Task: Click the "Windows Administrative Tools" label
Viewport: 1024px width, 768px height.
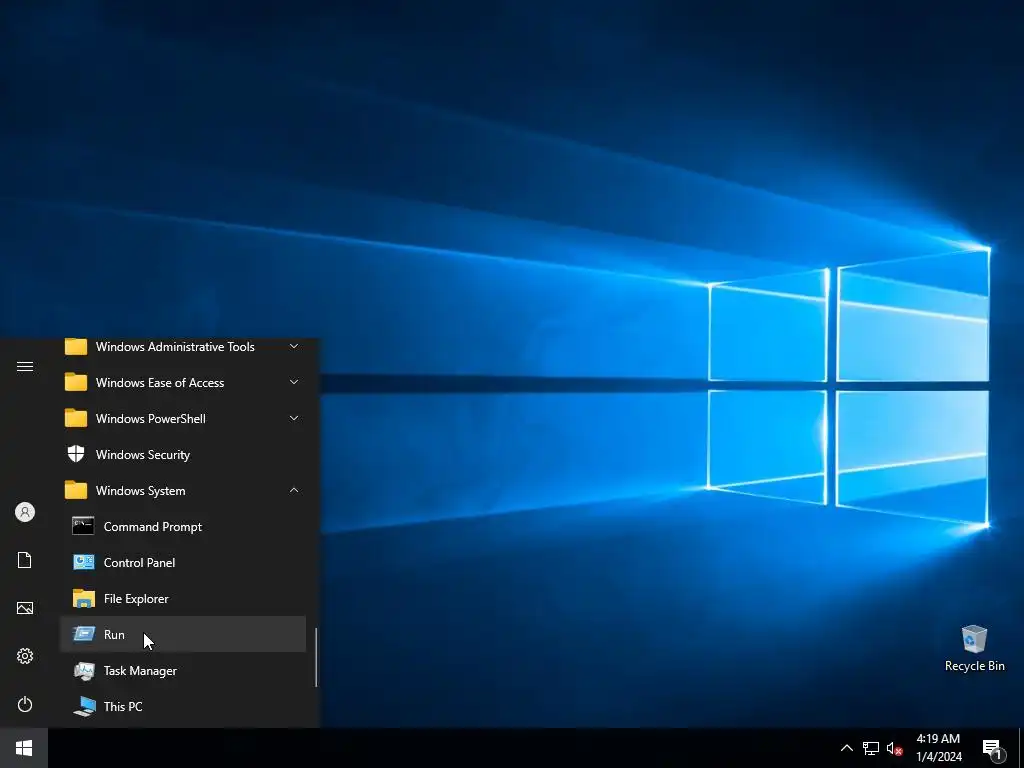Action: (x=175, y=347)
